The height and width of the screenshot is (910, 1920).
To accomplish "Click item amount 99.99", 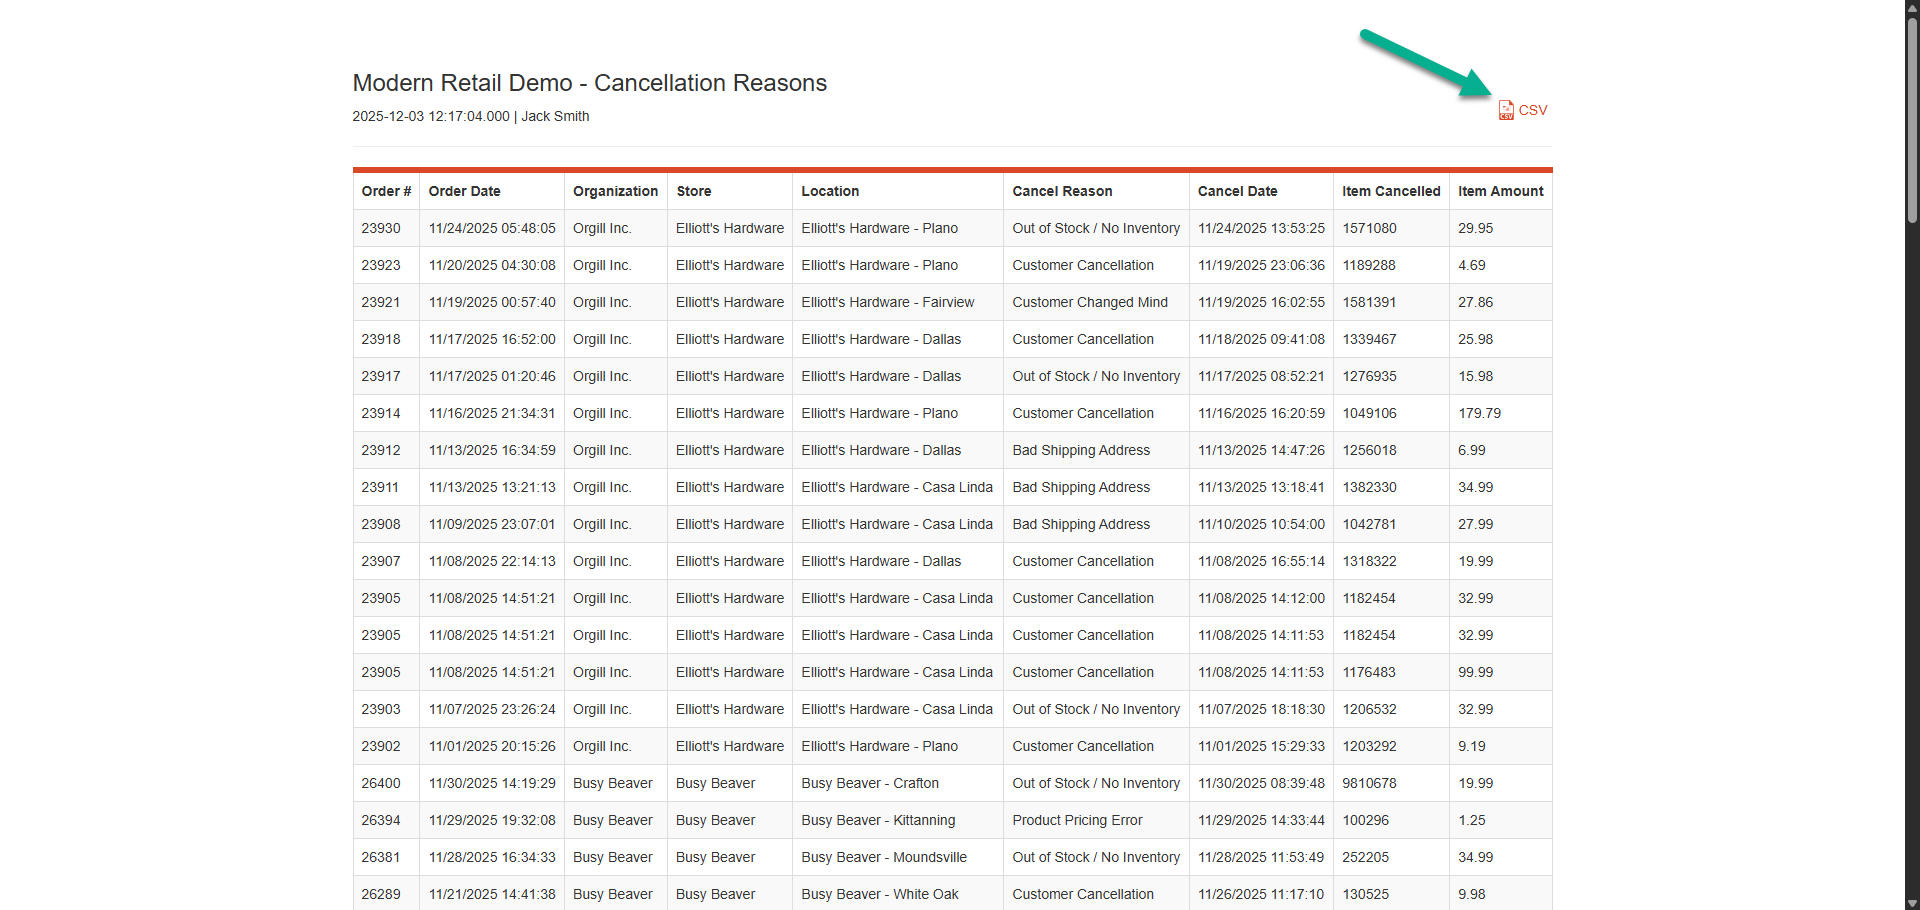I will pos(1475,672).
